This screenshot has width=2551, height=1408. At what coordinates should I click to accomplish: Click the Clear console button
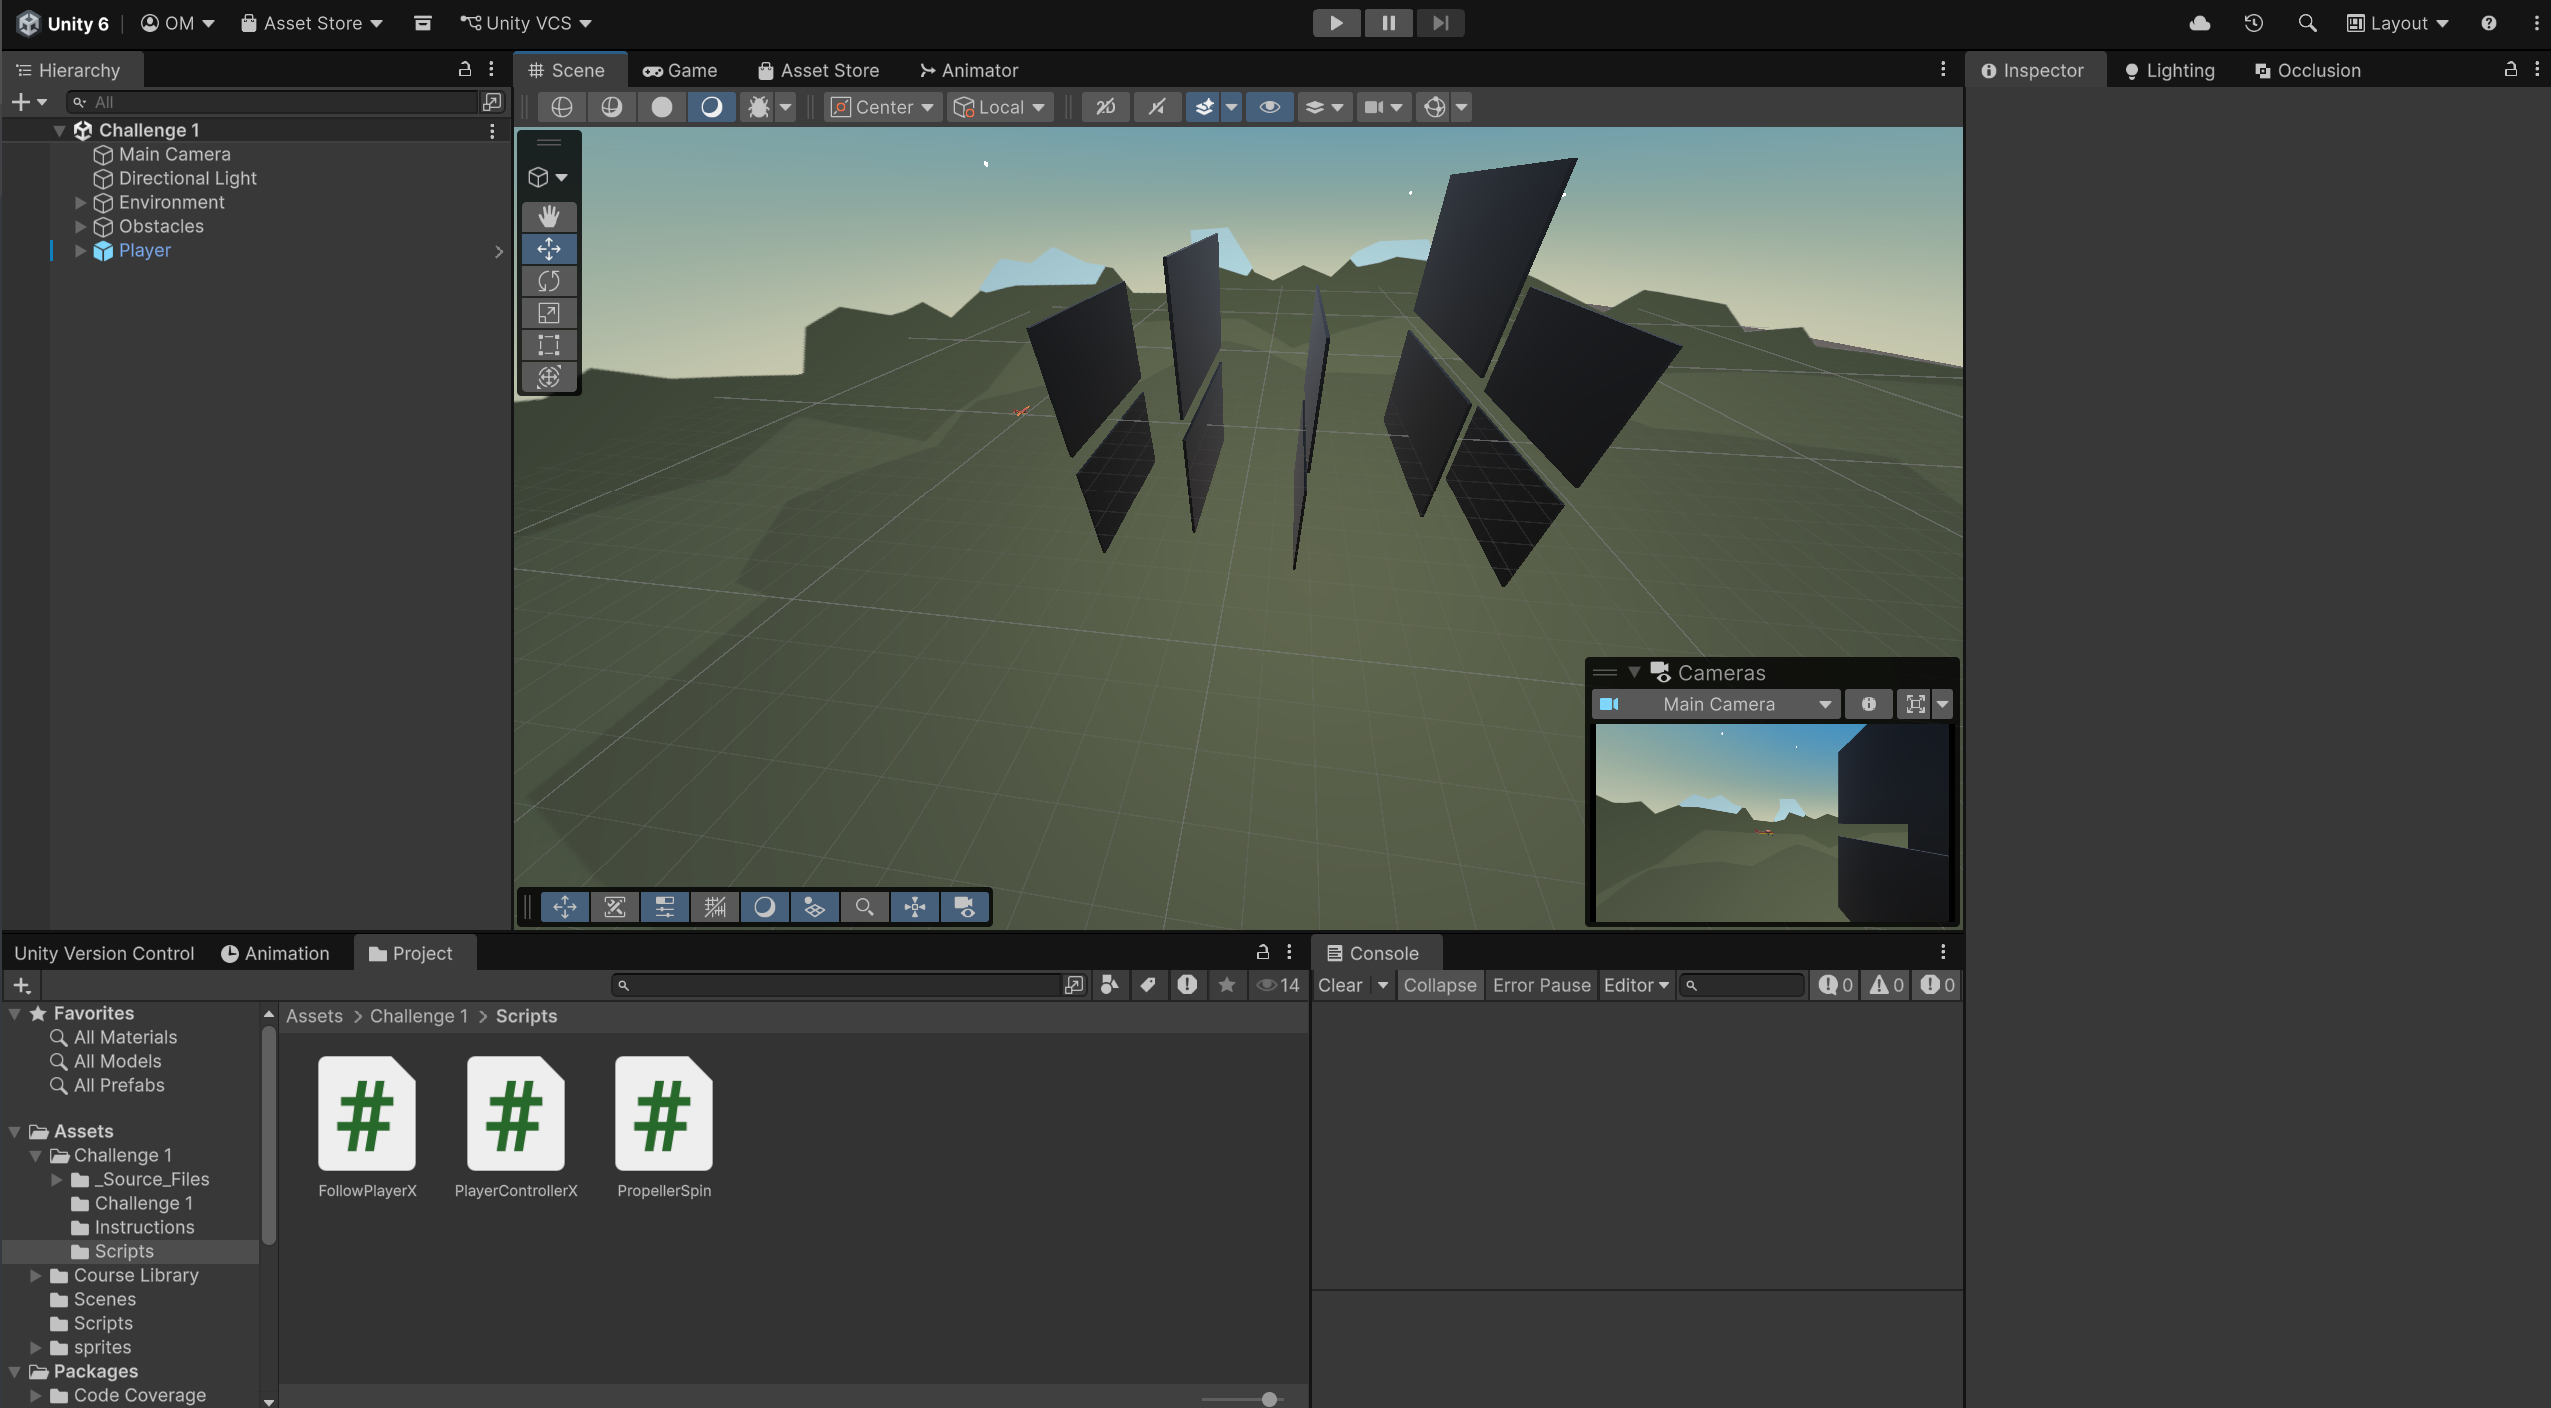1339,985
